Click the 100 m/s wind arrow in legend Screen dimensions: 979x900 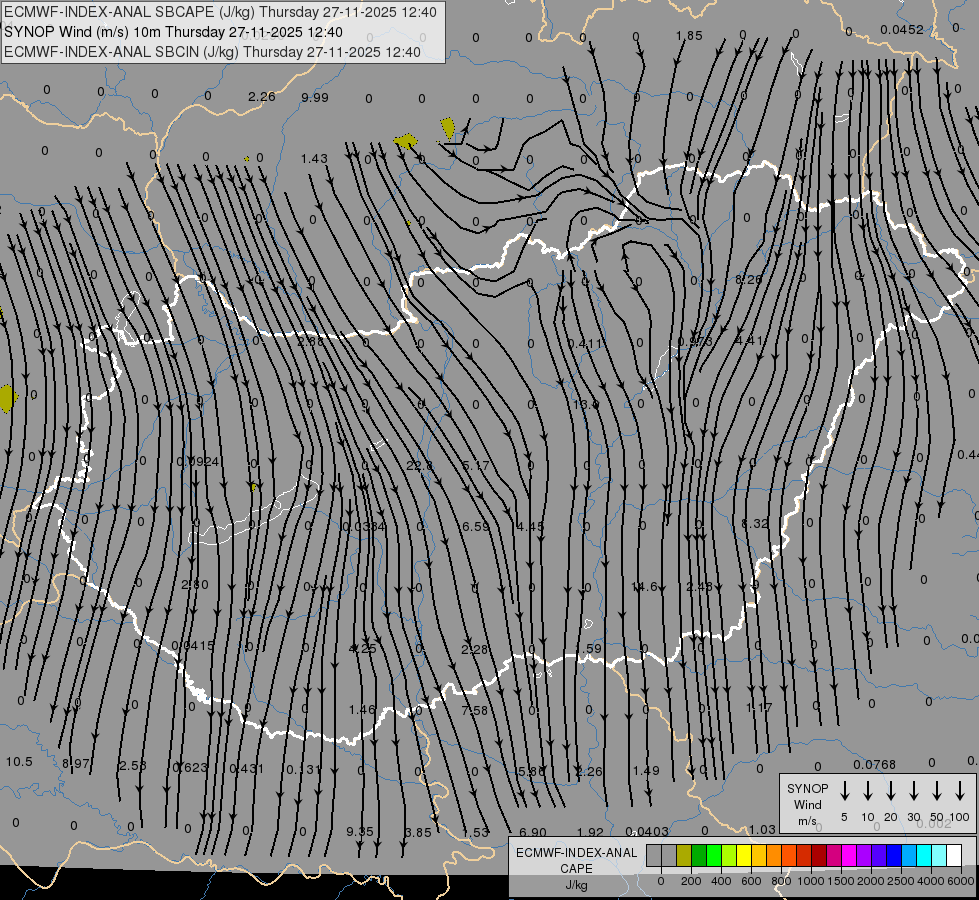coord(960,791)
